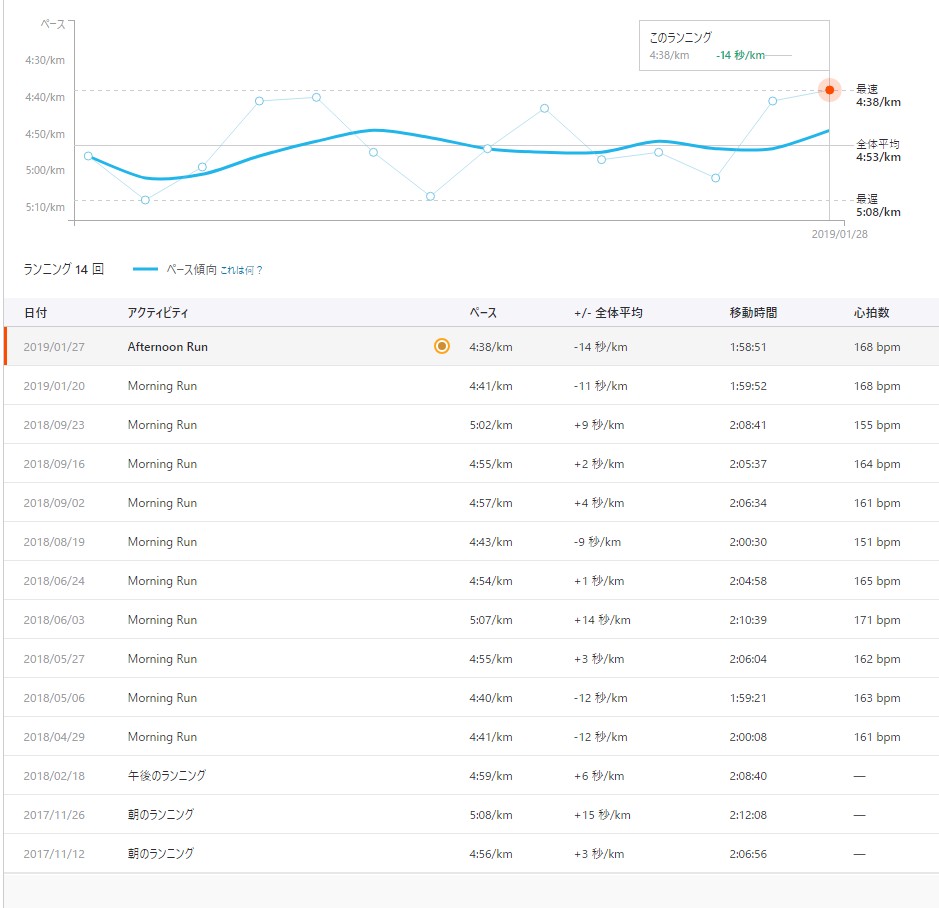
Task: Open Morning Run from 2018/09/23
Action: (x=162, y=425)
